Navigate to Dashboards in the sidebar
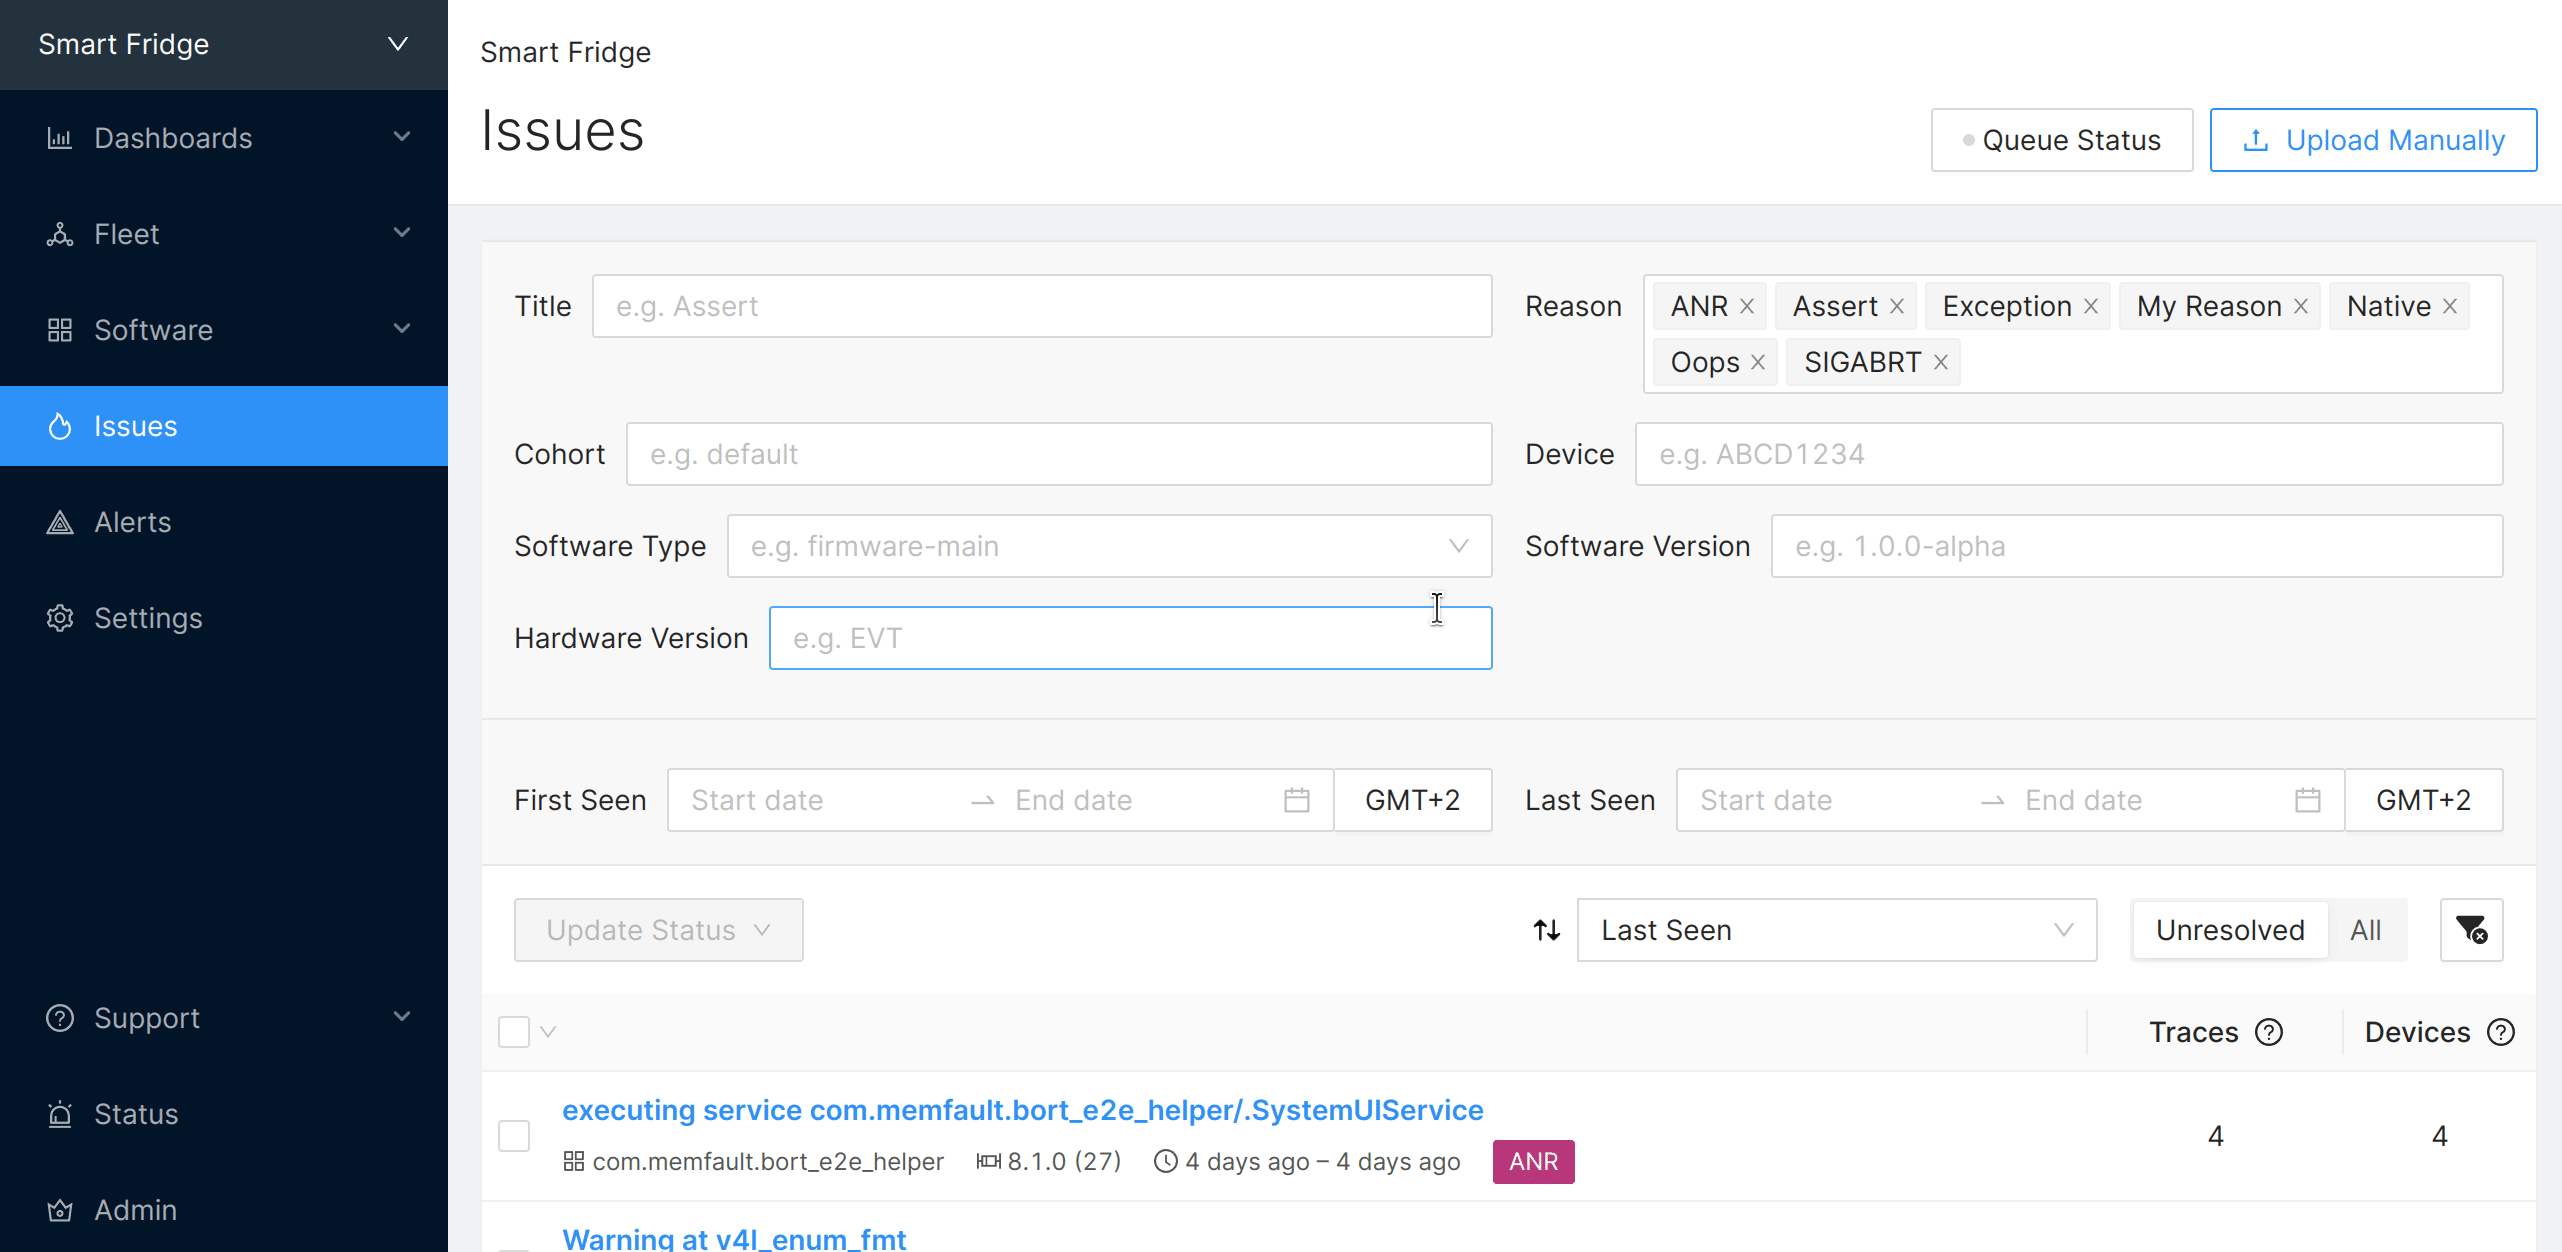Screen dimensions: 2562x1252 pyautogui.click(x=172, y=138)
